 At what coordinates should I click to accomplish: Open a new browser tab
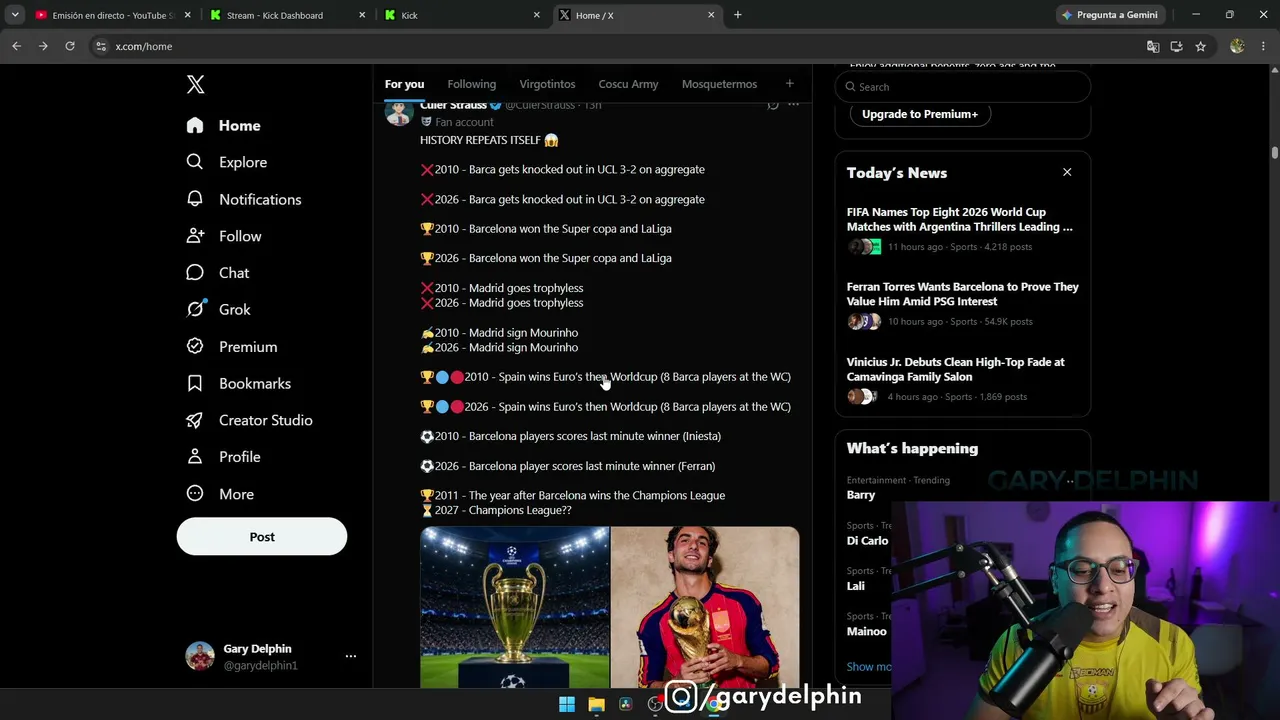(x=738, y=15)
